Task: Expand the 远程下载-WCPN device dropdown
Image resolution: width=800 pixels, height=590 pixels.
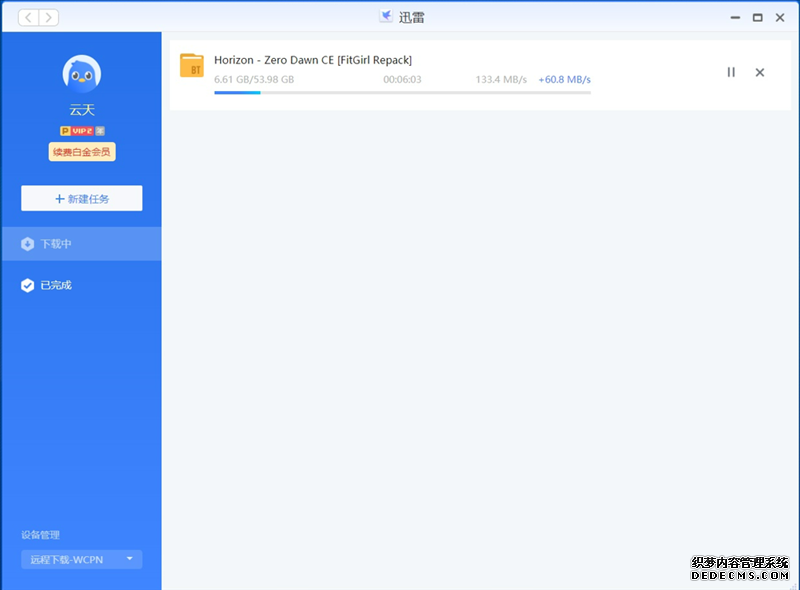Action: point(82,559)
